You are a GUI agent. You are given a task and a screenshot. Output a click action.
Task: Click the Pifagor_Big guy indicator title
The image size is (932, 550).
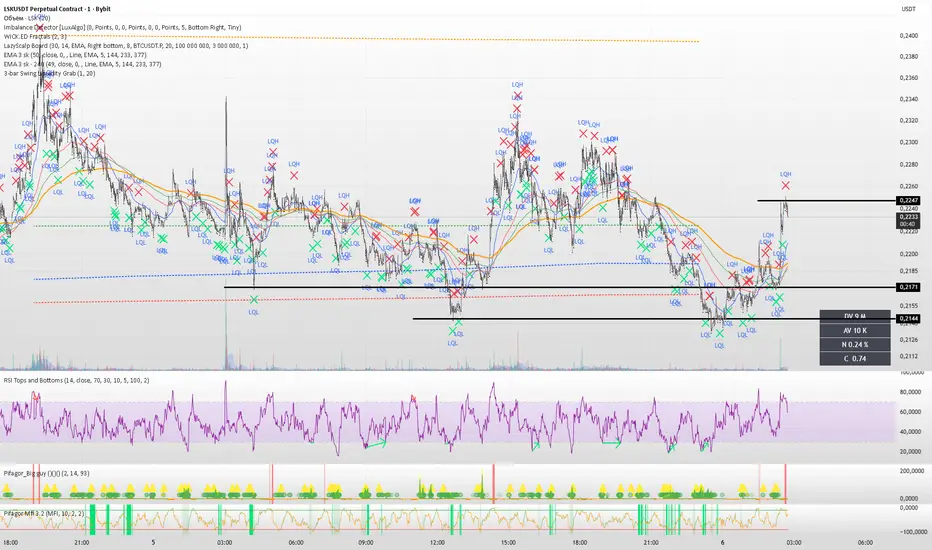click(x=46, y=473)
